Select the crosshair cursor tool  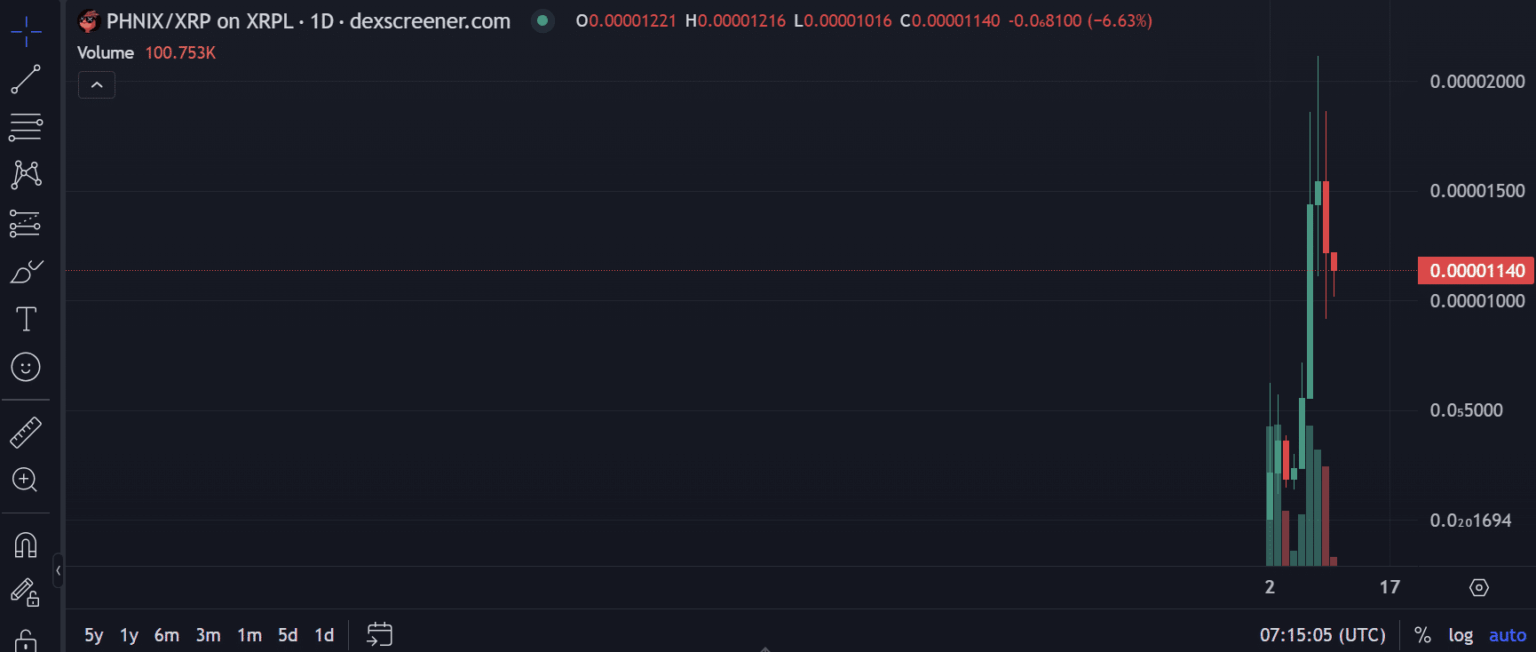pos(26,32)
